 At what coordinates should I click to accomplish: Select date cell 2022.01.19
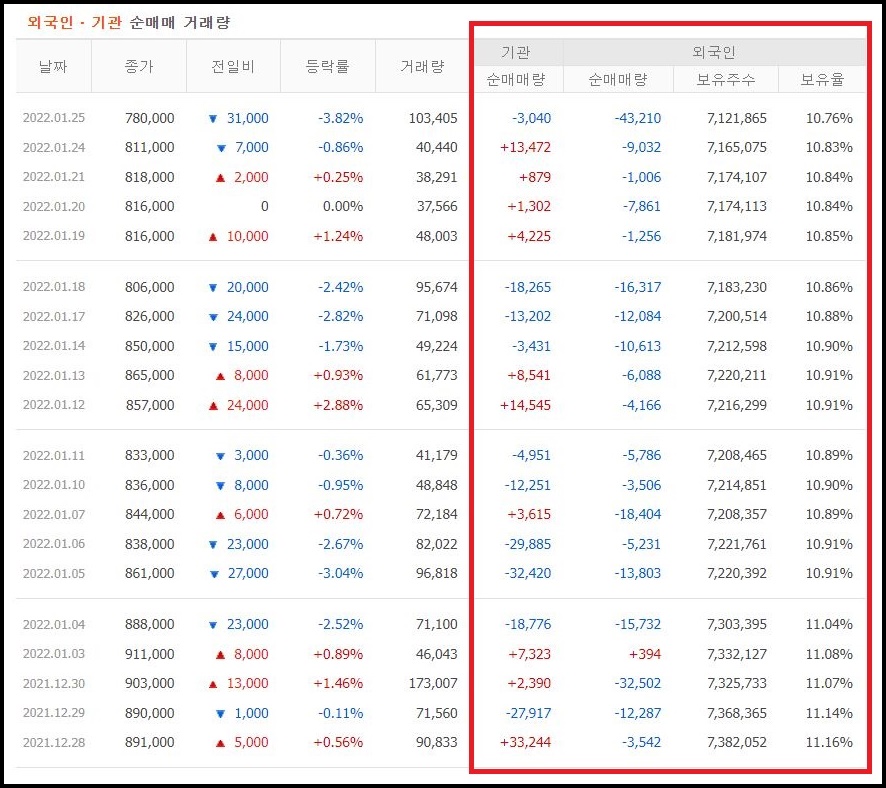[x=54, y=236]
